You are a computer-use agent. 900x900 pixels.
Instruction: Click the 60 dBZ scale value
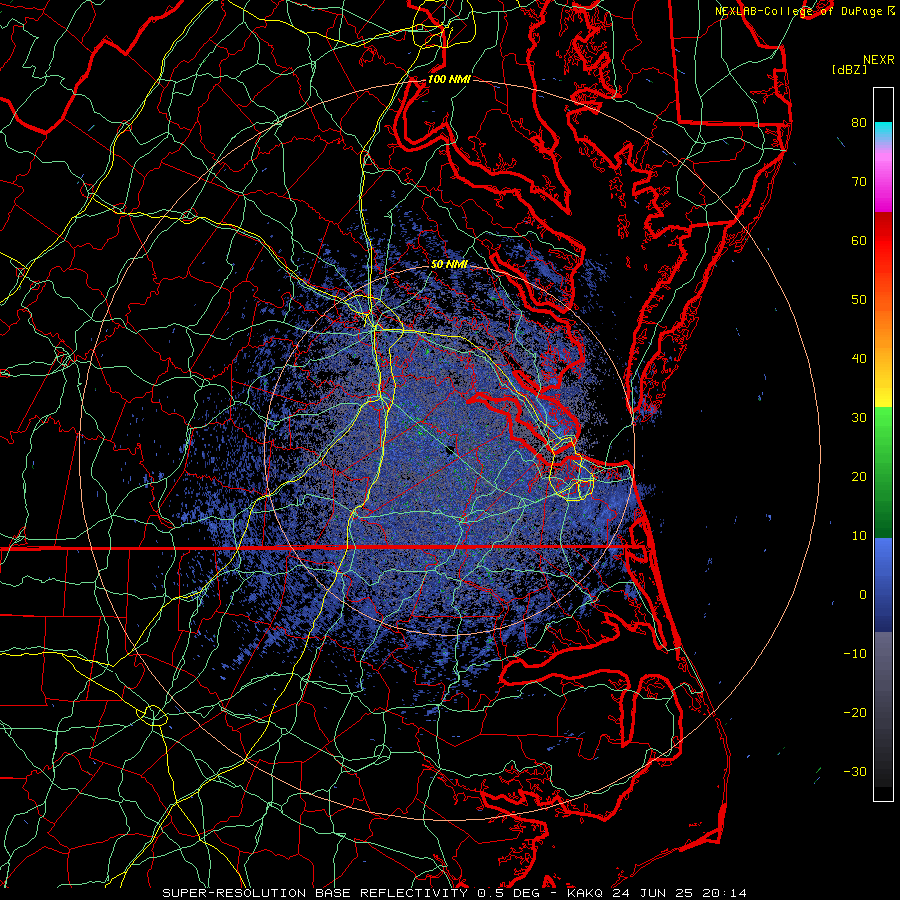859,241
